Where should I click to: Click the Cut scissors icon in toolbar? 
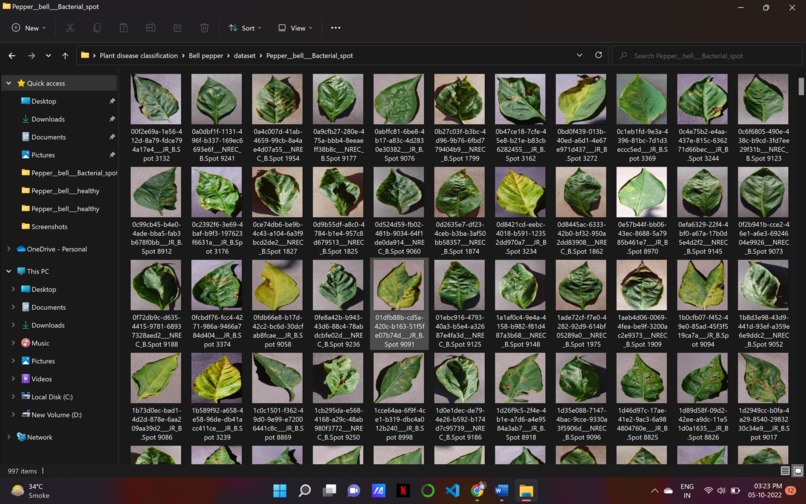70,28
